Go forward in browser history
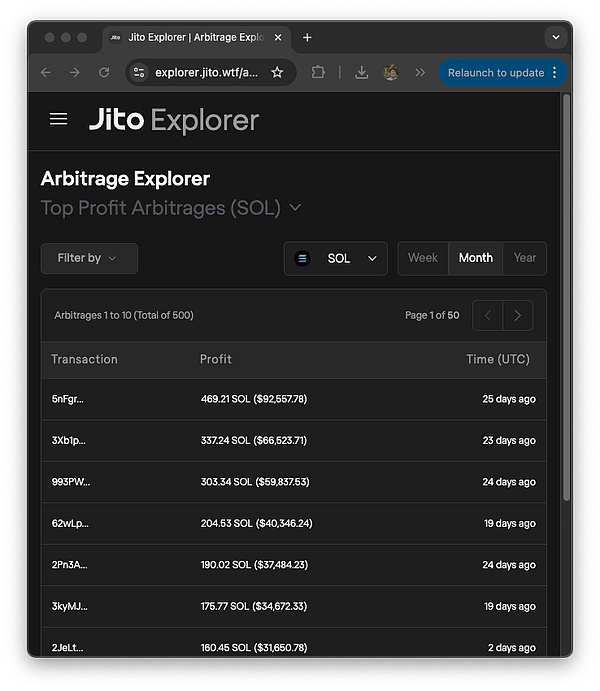Viewport: 600px width, 691px height. (75, 72)
